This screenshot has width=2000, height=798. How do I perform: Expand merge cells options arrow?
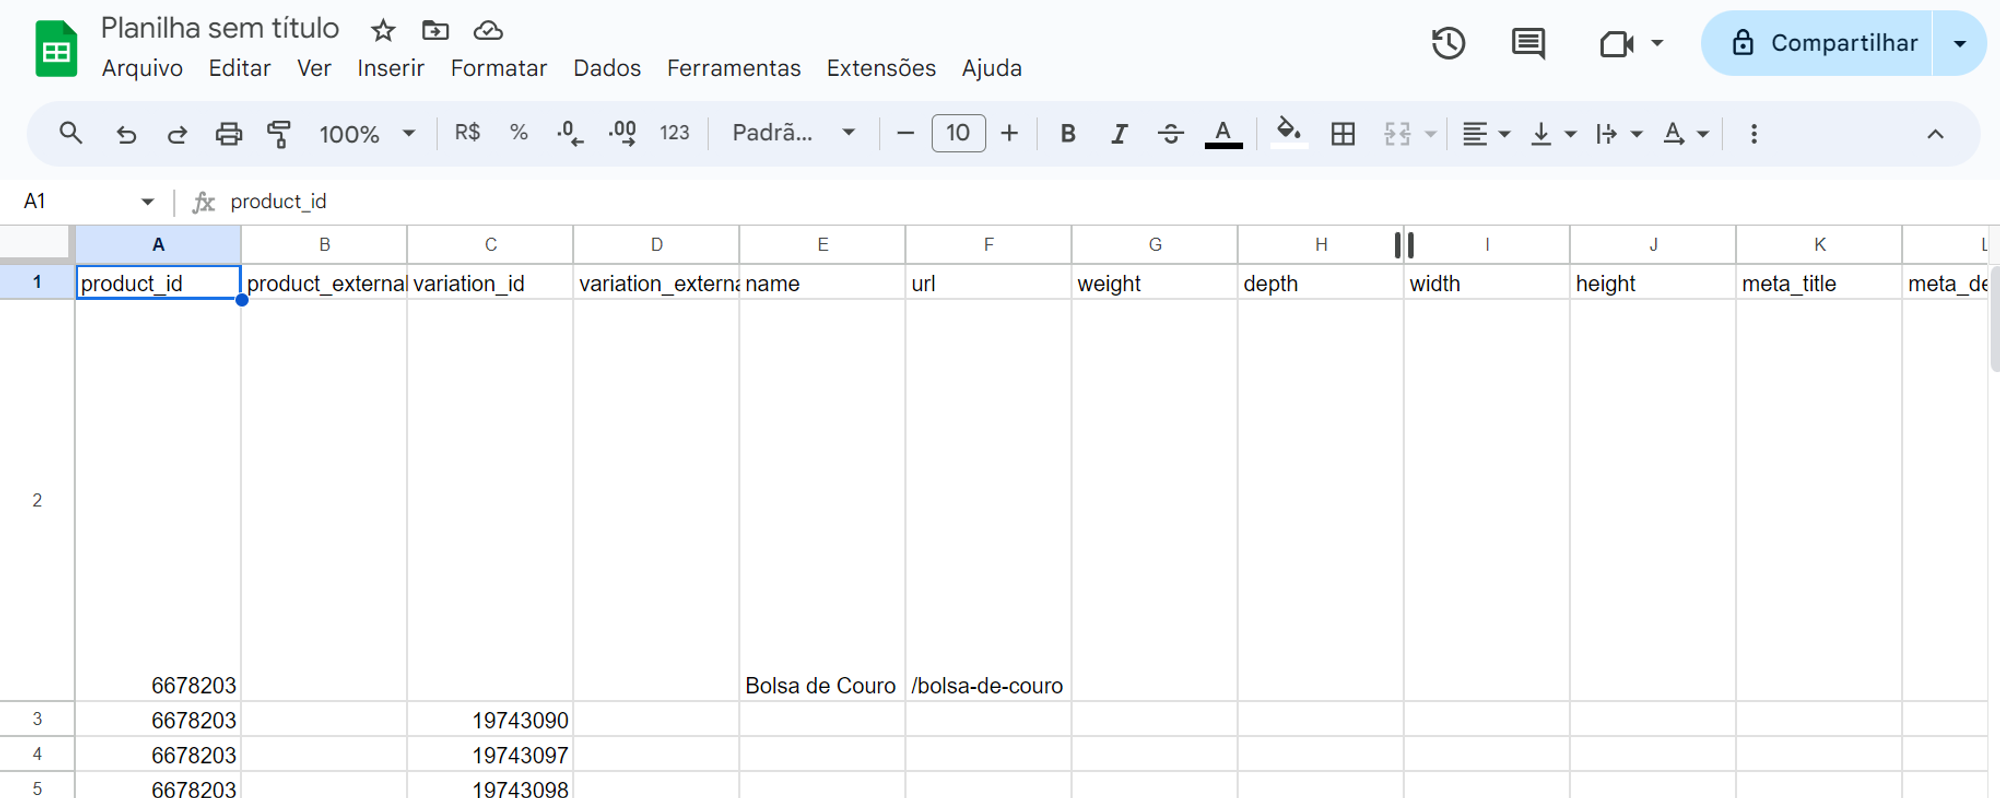[1430, 134]
